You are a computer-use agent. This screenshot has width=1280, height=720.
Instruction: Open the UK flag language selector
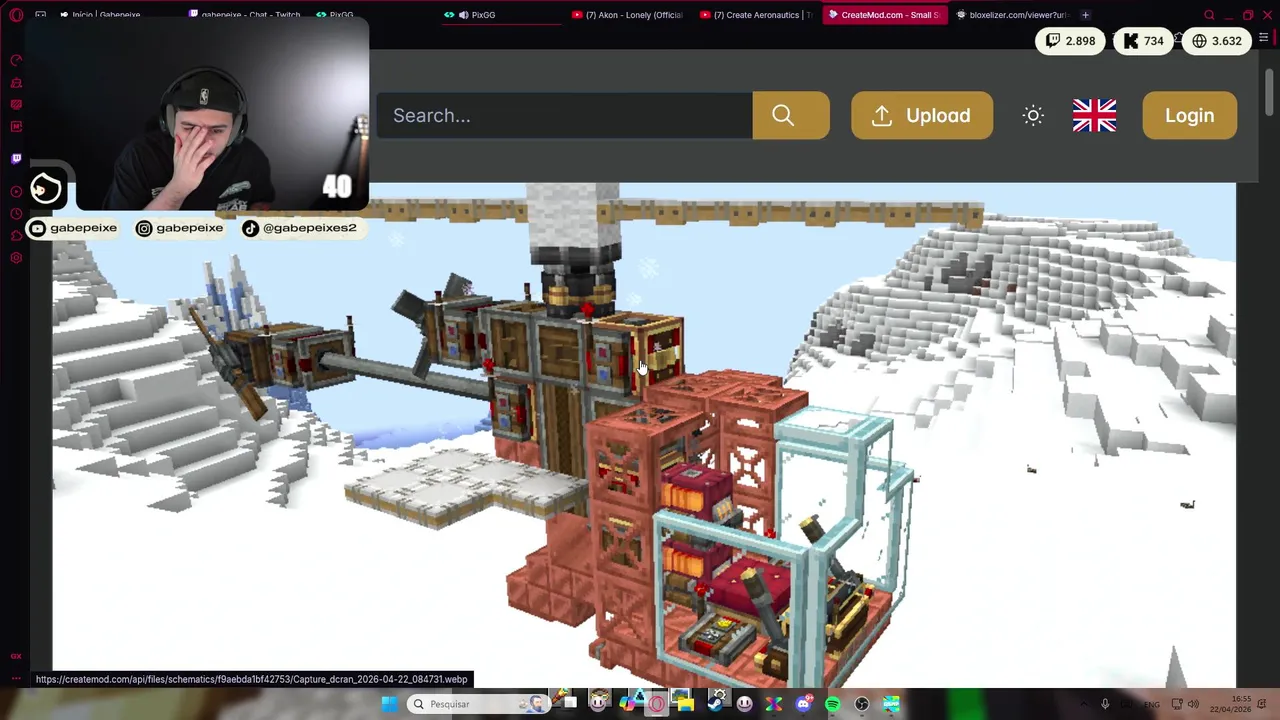[x=1094, y=116]
